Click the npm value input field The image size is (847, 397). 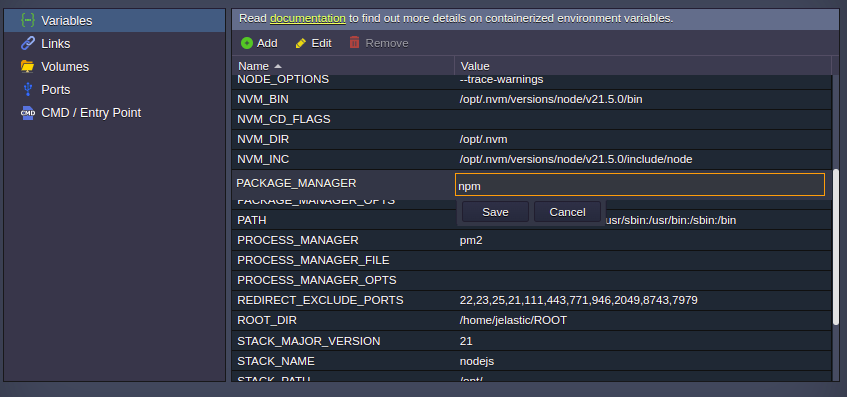[640, 185]
